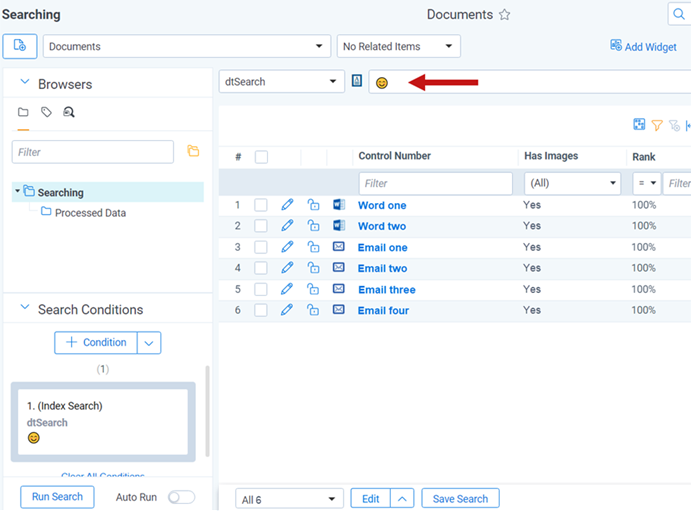Click the orange folder icon beside Filter box
The image size is (691, 511).
(x=193, y=151)
